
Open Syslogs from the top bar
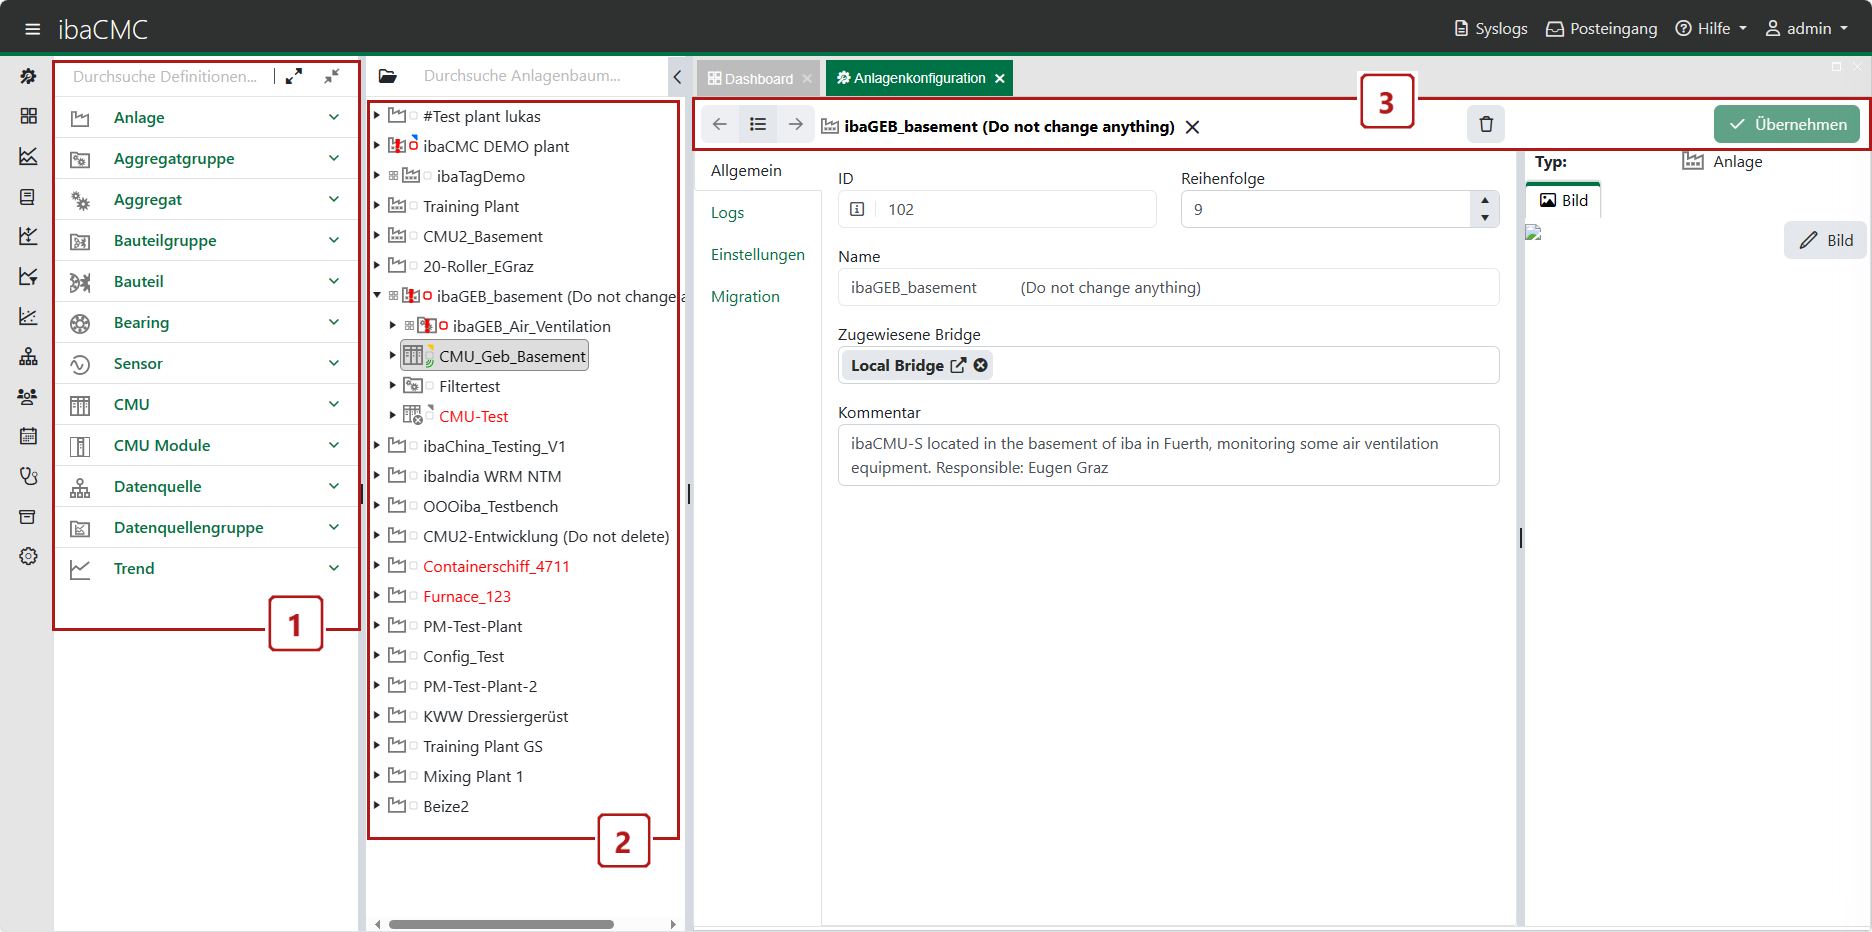pos(1490,29)
